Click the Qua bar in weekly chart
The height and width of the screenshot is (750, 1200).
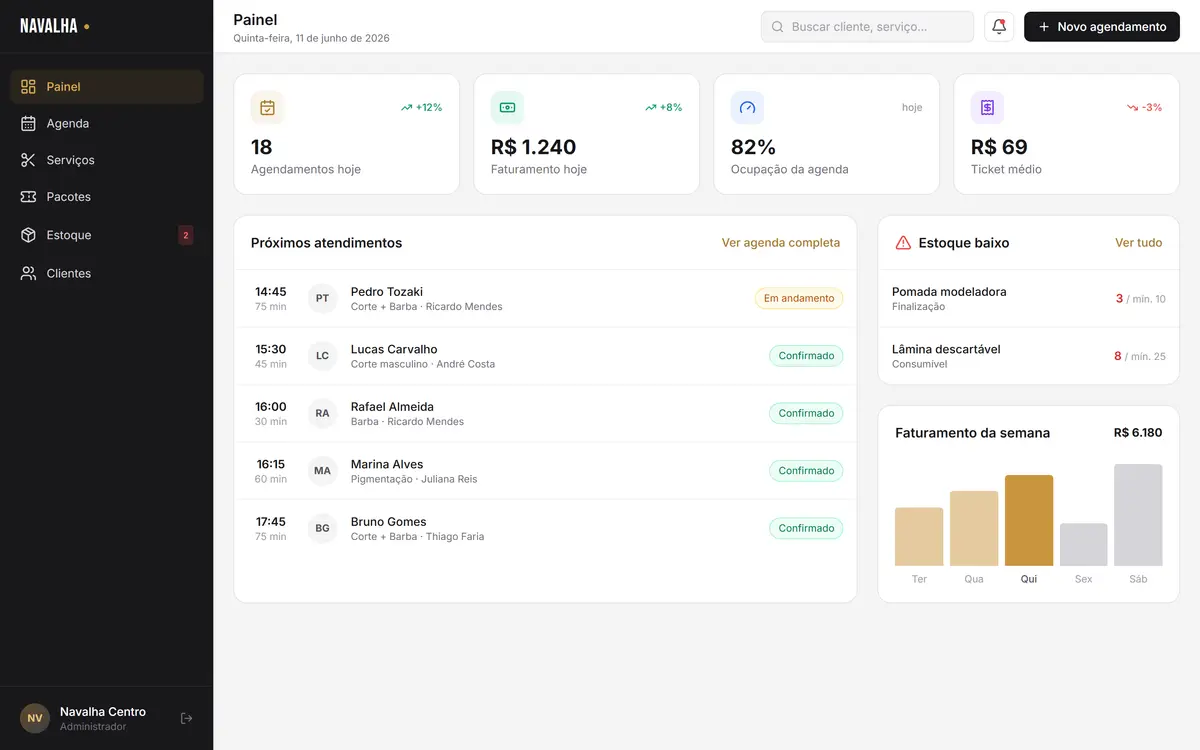coord(974,529)
